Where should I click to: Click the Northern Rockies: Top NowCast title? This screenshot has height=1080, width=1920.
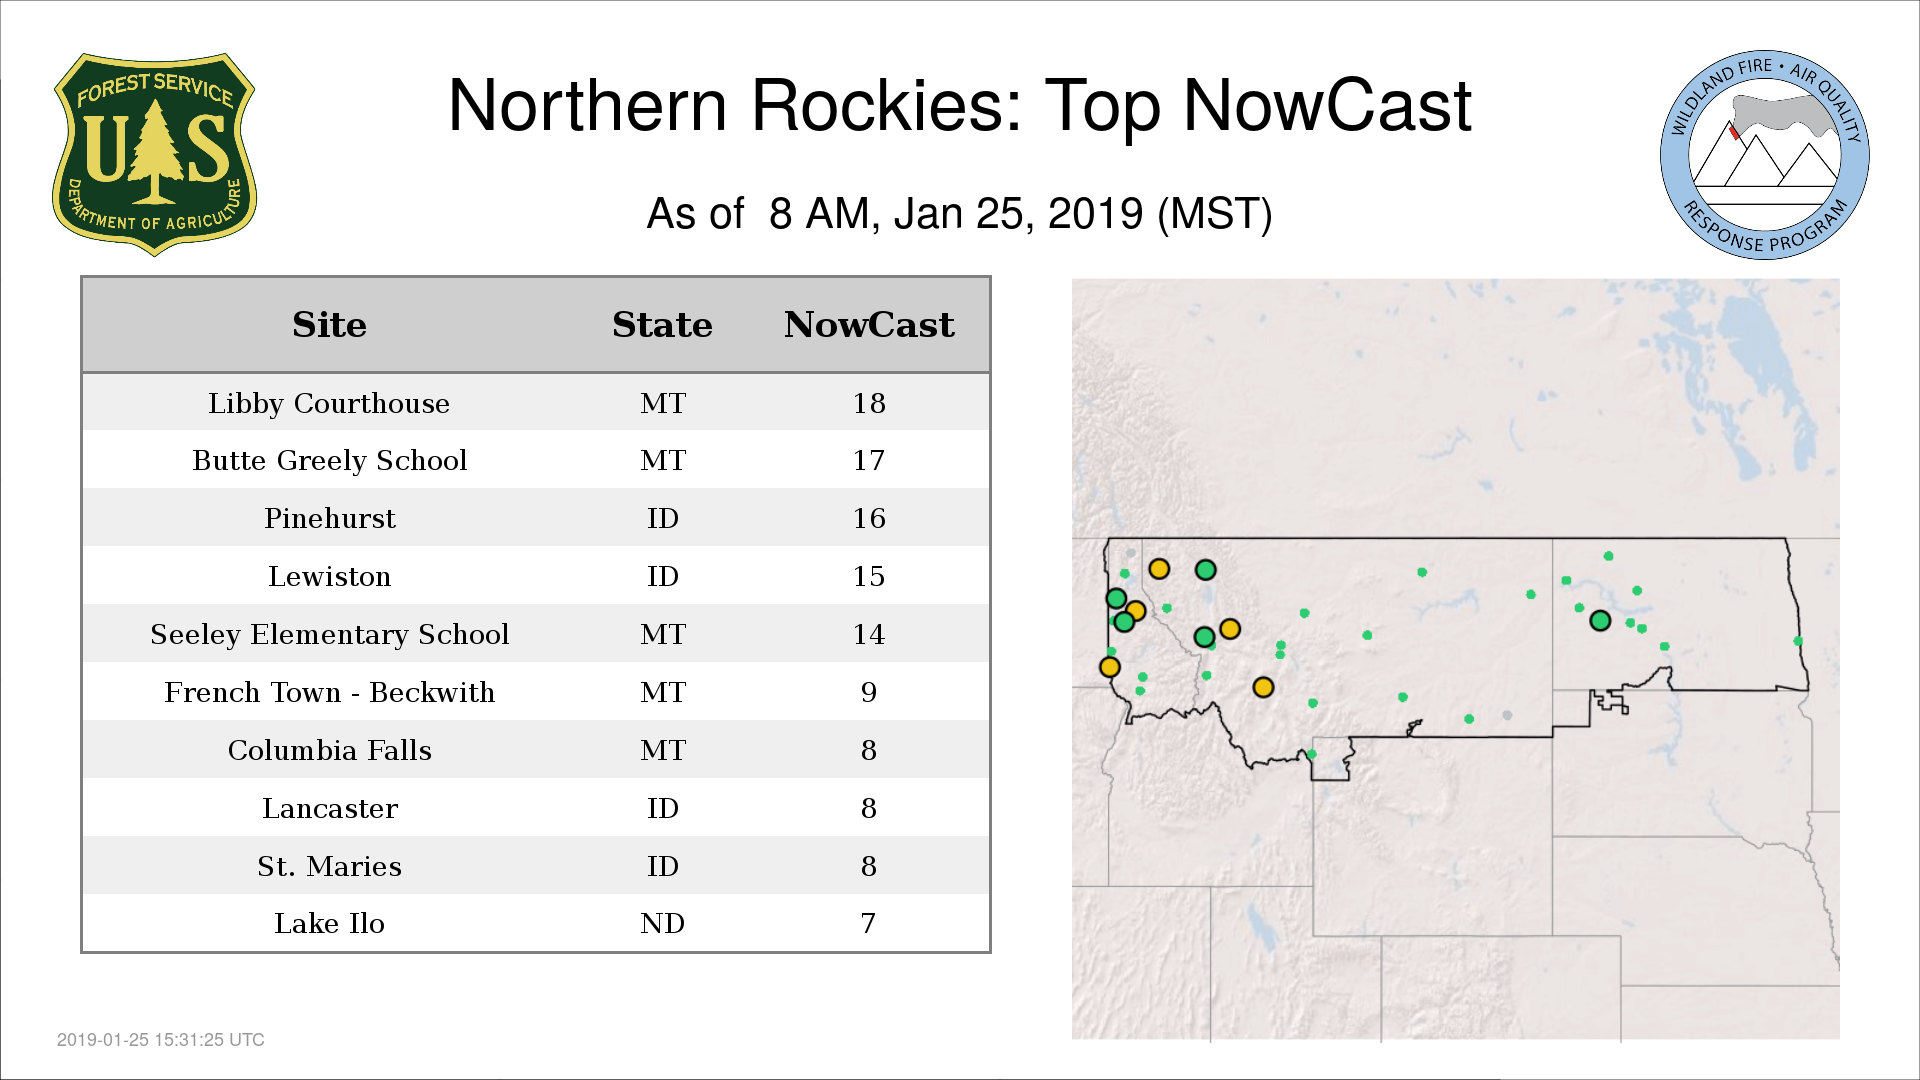[x=959, y=106]
